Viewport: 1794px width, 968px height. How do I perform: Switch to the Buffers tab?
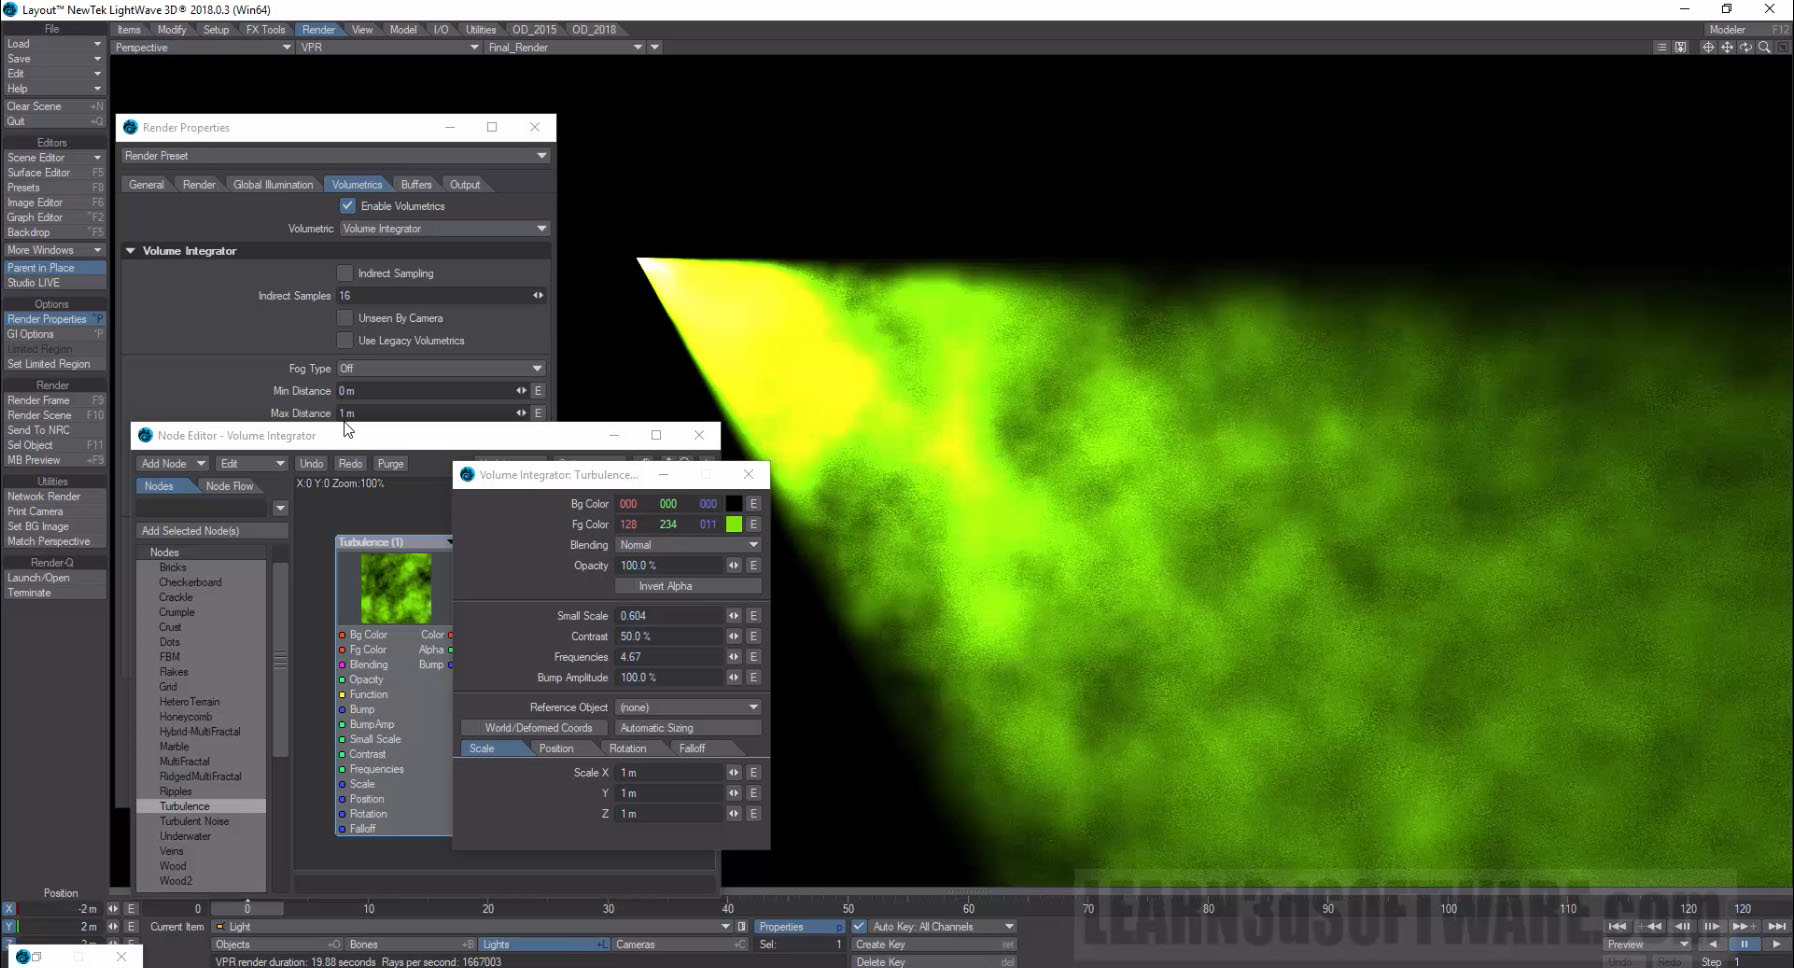[x=416, y=185]
